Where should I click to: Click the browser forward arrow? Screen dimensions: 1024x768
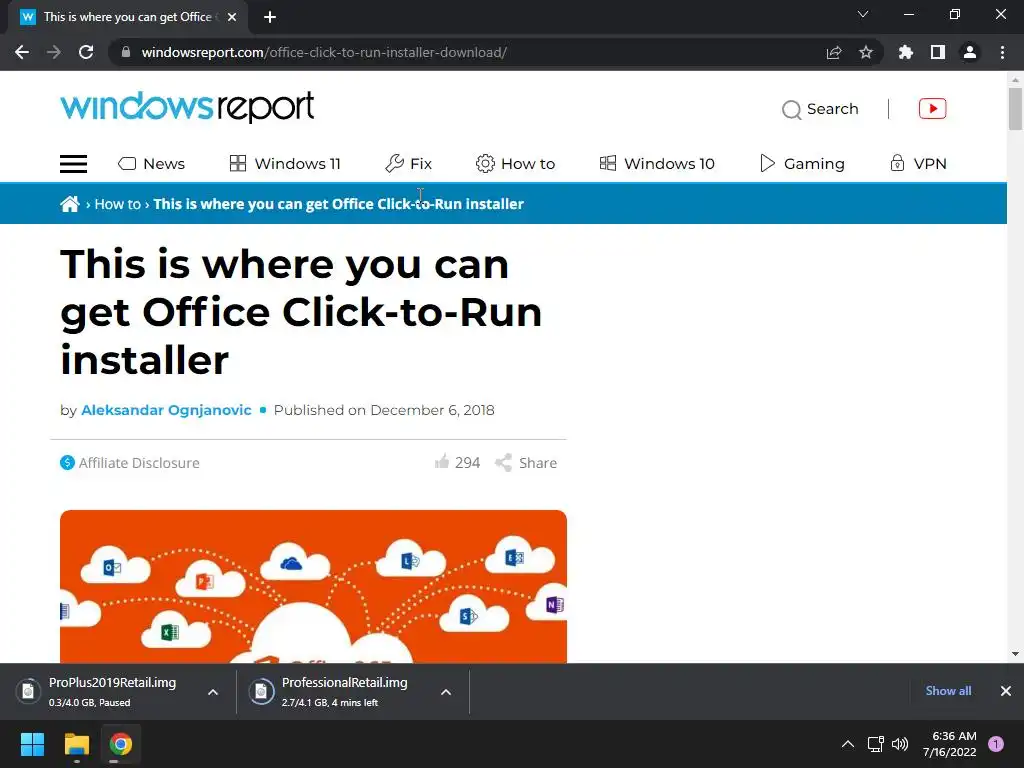[x=54, y=52]
